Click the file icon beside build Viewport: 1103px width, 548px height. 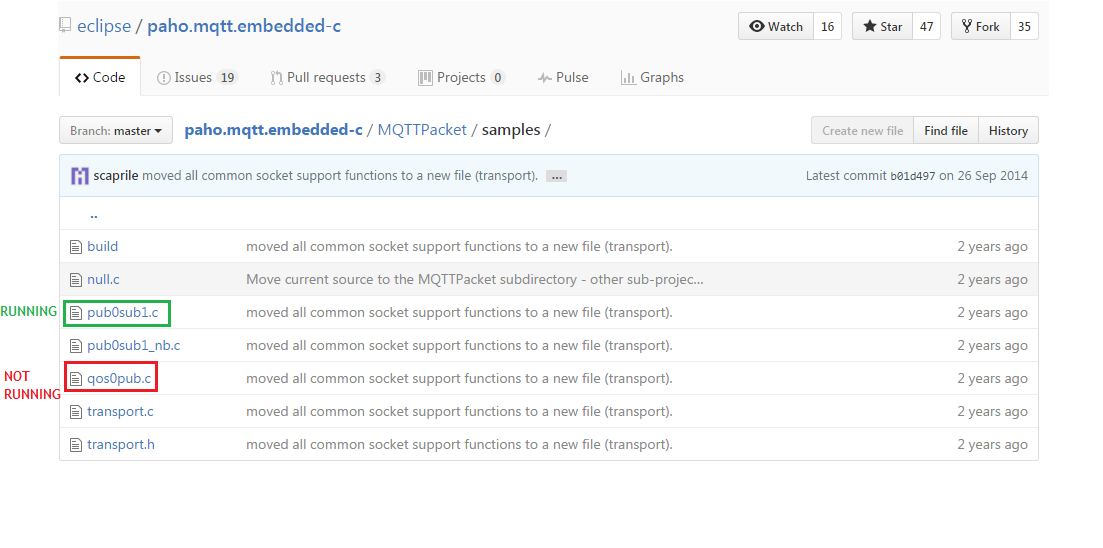(75, 247)
